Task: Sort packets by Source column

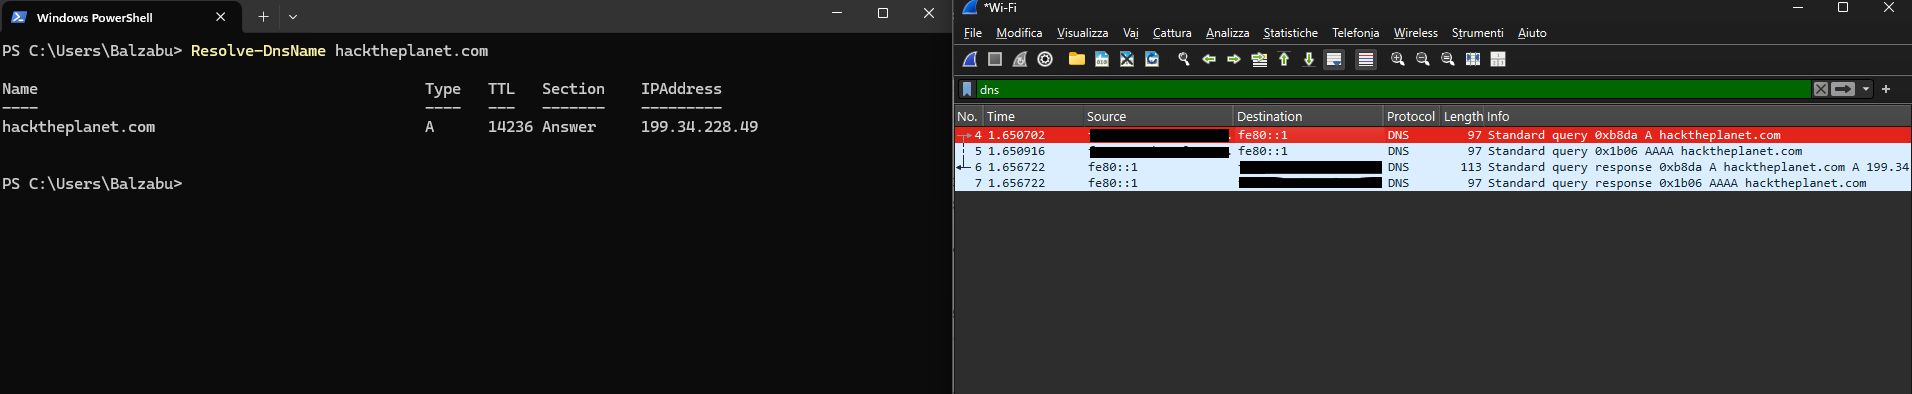Action: click(x=1158, y=116)
